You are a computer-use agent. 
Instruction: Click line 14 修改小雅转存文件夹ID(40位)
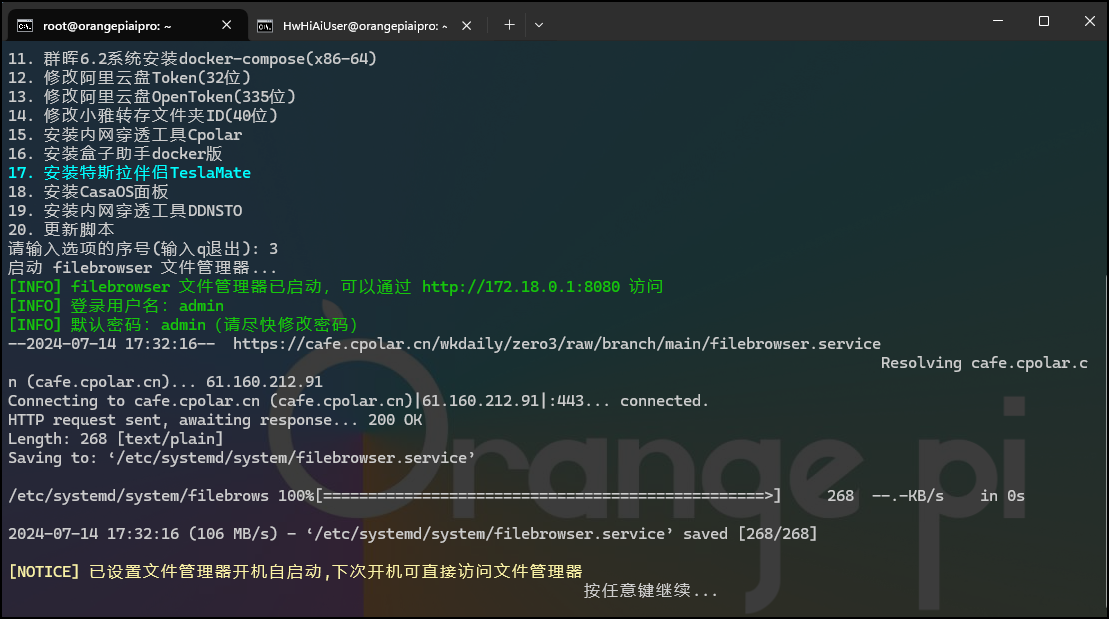click(143, 115)
